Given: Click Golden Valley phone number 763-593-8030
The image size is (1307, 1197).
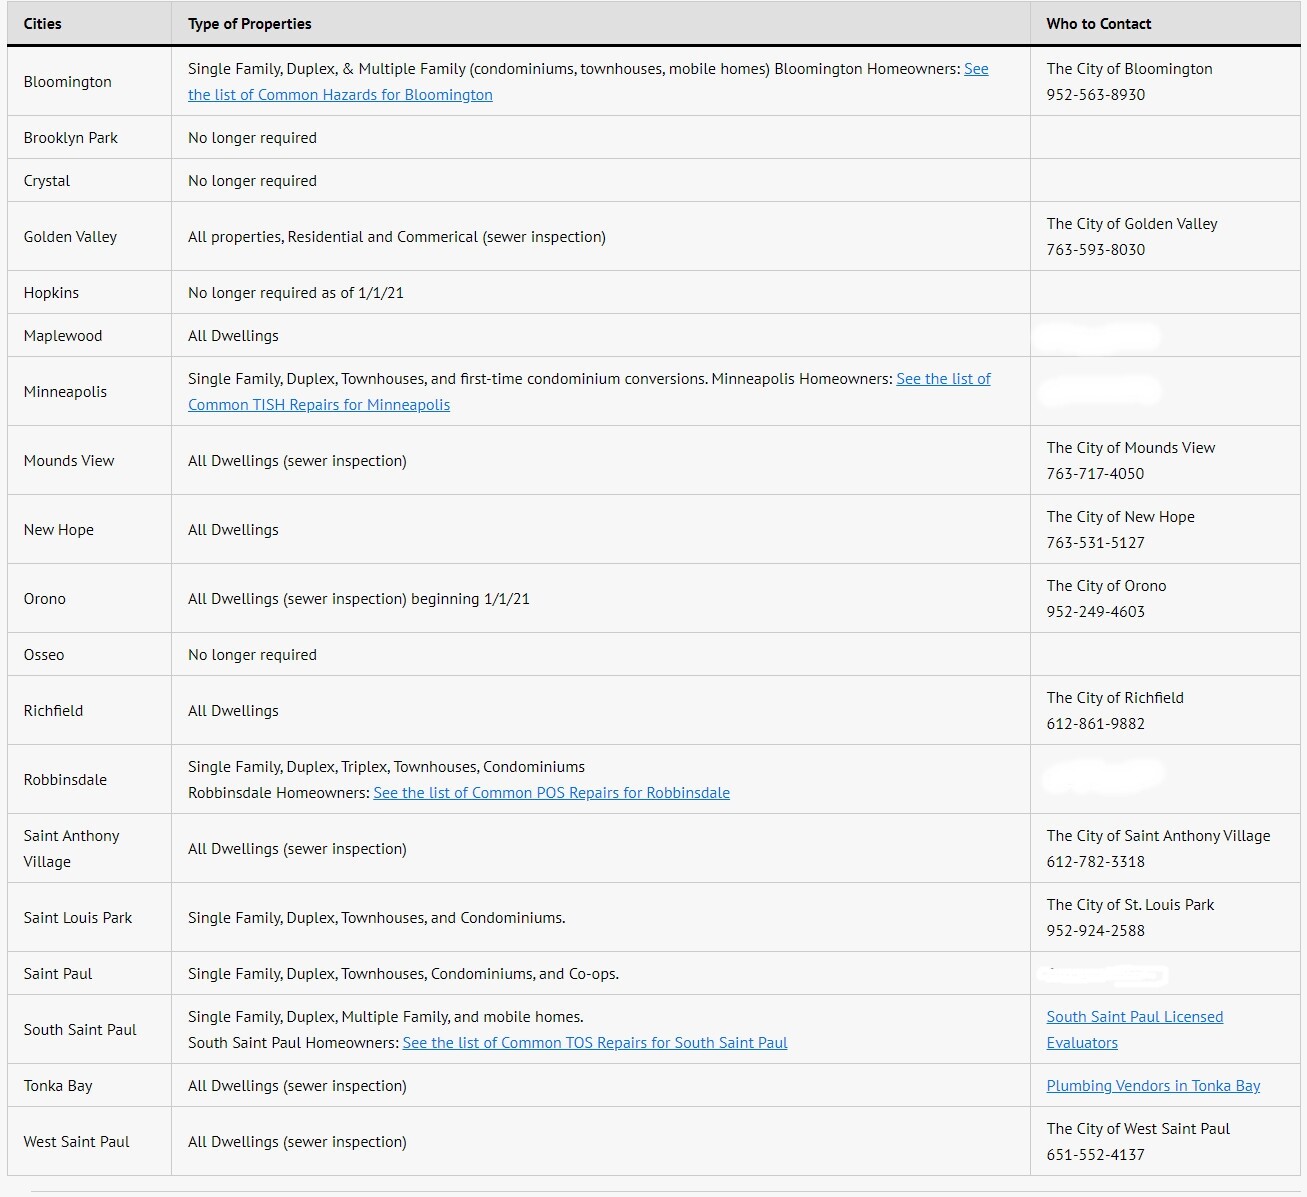Looking at the screenshot, I should point(1096,250).
